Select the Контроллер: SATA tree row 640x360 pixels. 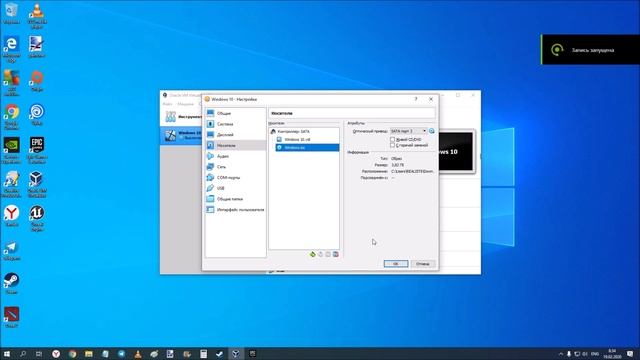click(304, 131)
